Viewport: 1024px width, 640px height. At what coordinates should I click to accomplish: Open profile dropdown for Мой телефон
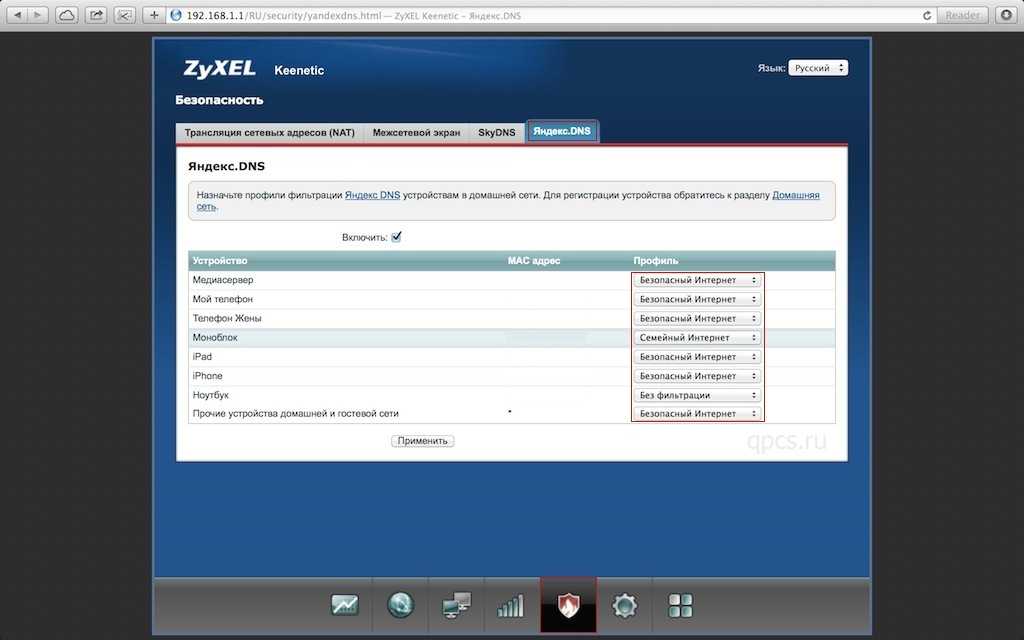point(697,299)
